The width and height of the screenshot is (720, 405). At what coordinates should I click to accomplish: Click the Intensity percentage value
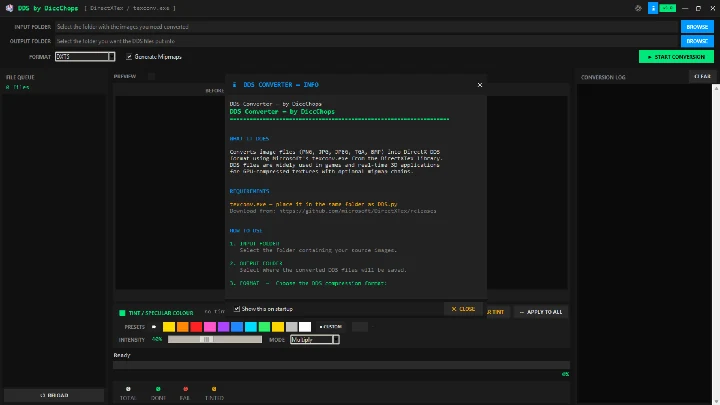(x=157, y=339)
